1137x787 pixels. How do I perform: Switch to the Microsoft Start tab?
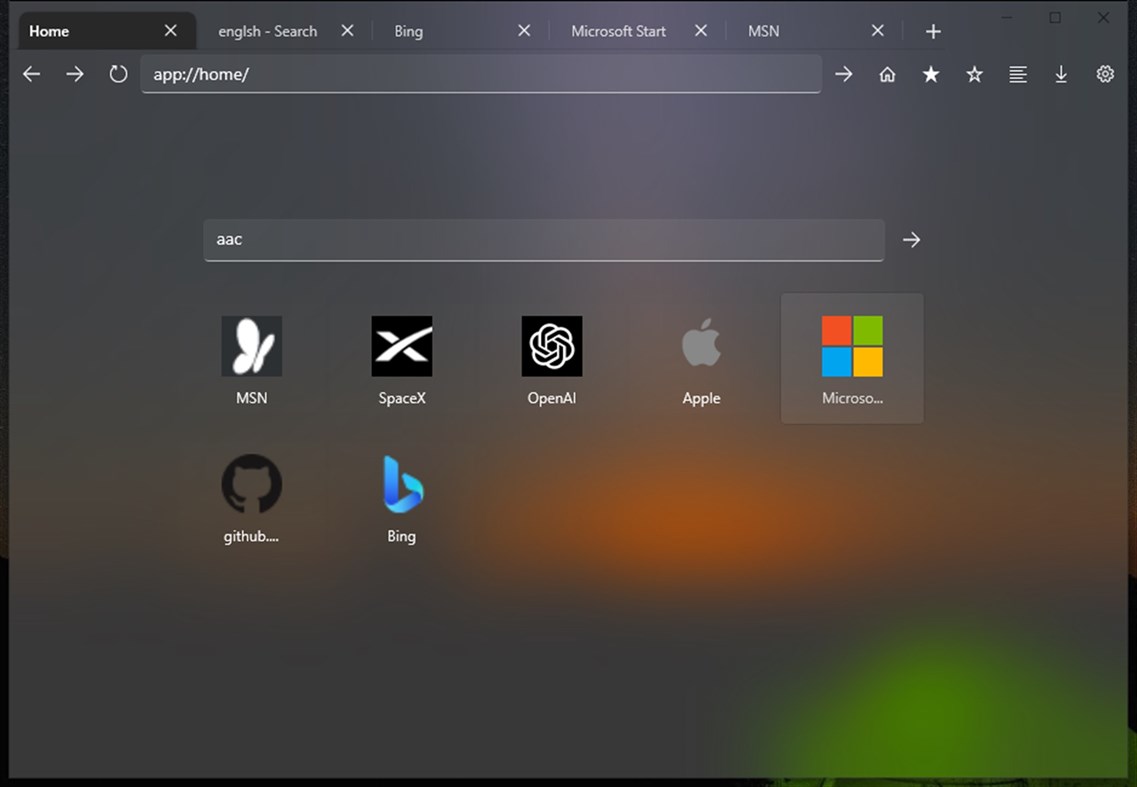618,30
